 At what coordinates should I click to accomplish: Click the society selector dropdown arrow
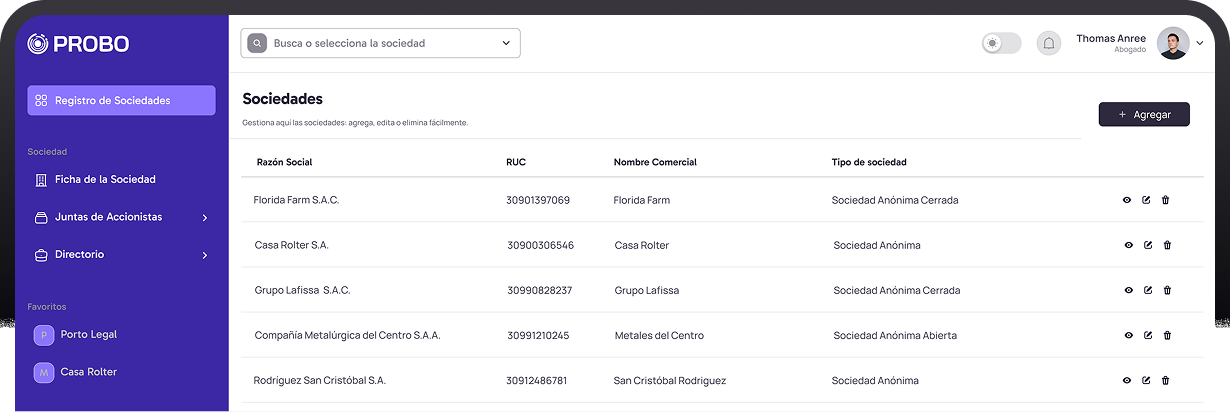click(506, 43)
